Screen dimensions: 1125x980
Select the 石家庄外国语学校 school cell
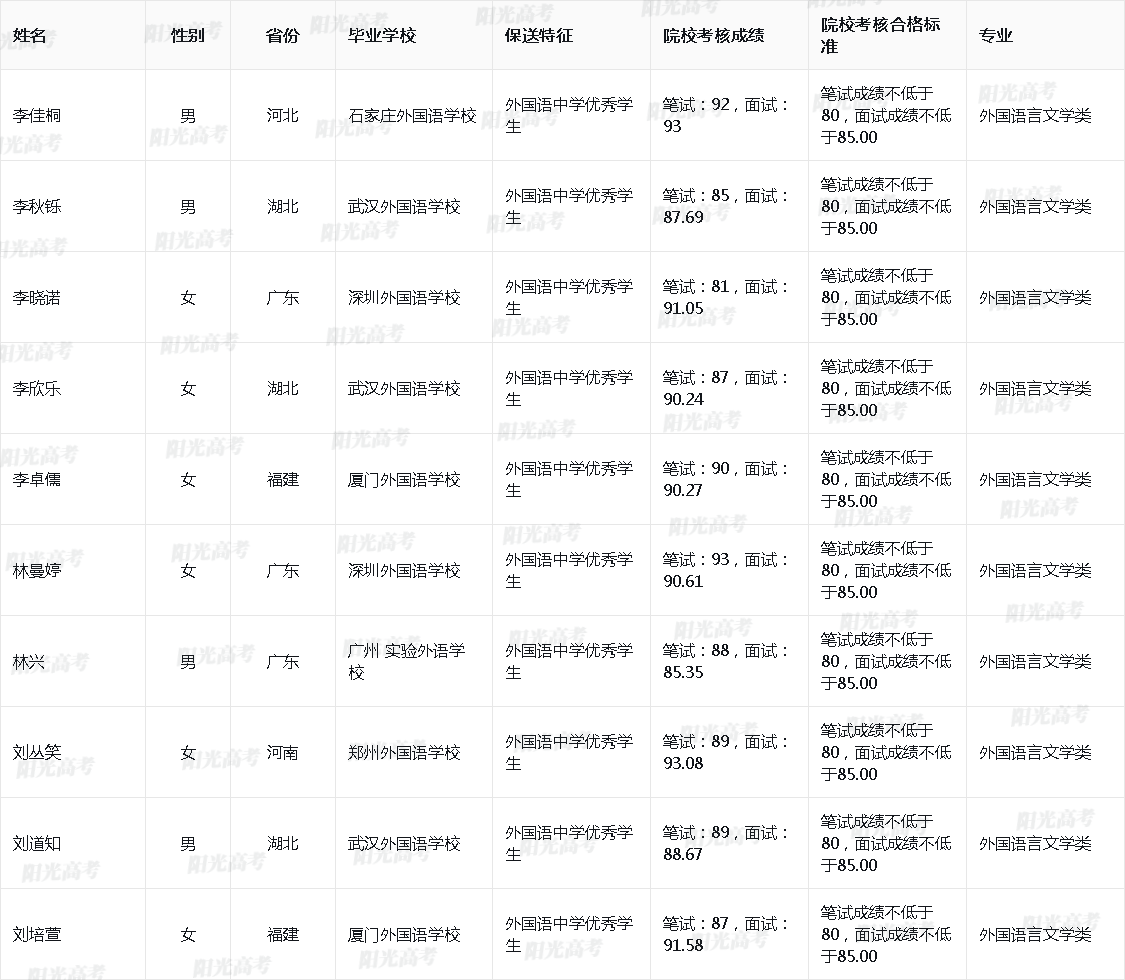412,116
